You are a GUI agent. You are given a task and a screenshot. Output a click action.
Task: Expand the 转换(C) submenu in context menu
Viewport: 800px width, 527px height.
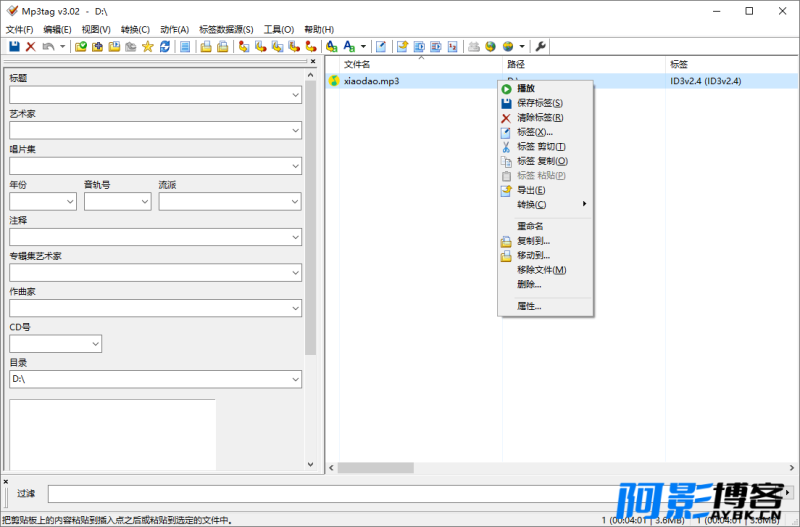point(545,205)
